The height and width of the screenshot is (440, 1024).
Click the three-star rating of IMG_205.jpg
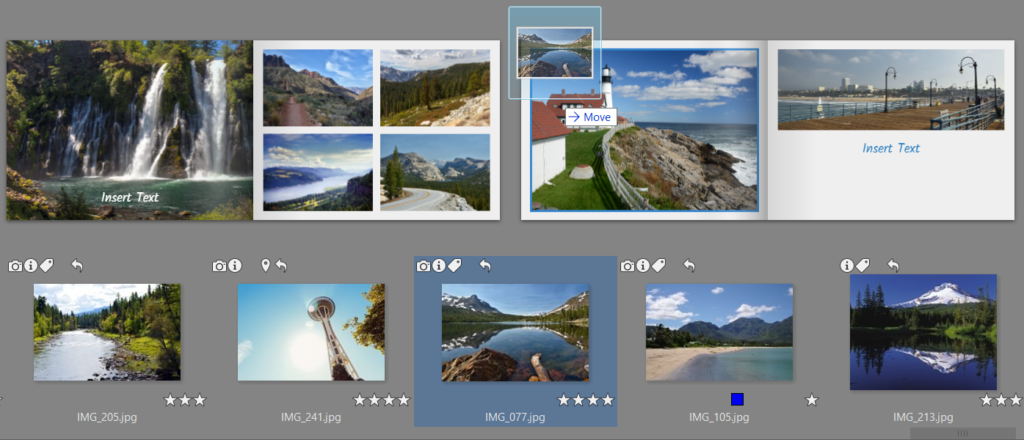[x=185, y=400]
